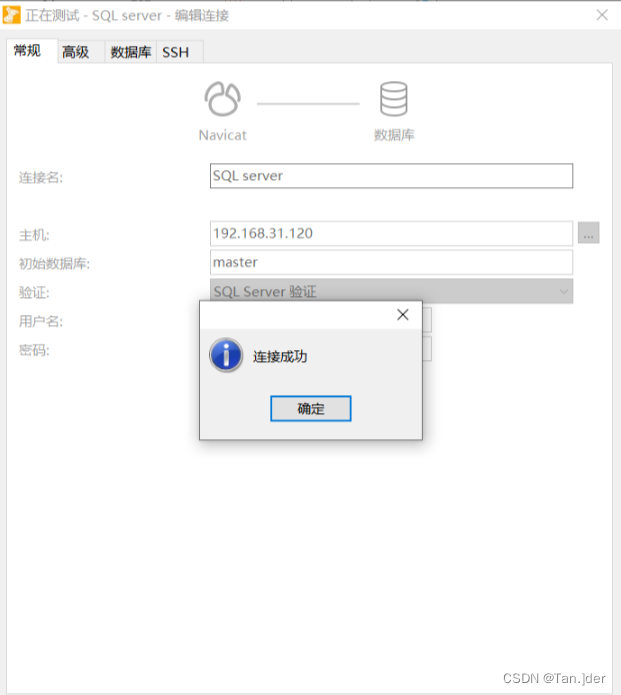Click the 初始数据库 label
This screenshot has height=695, width=621.
coord(54,264)
